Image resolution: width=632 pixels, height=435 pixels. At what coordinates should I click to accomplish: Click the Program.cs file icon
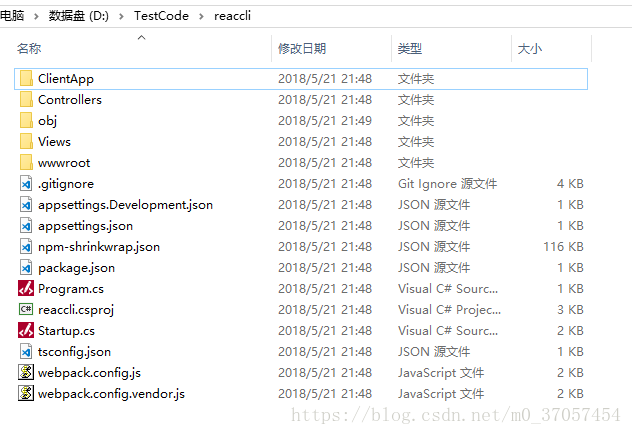(26, 288)
